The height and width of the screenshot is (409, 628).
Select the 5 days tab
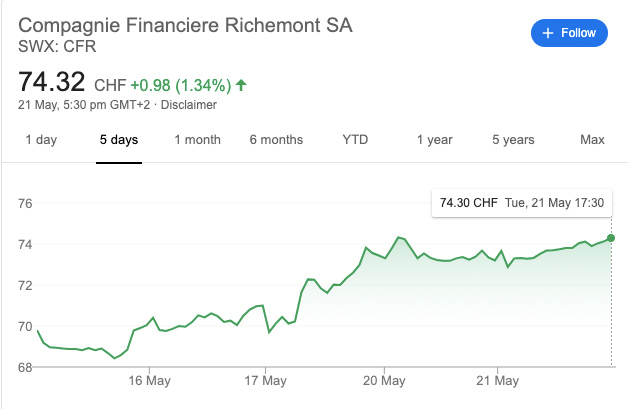pyautogui.click(x=119, y=140)
